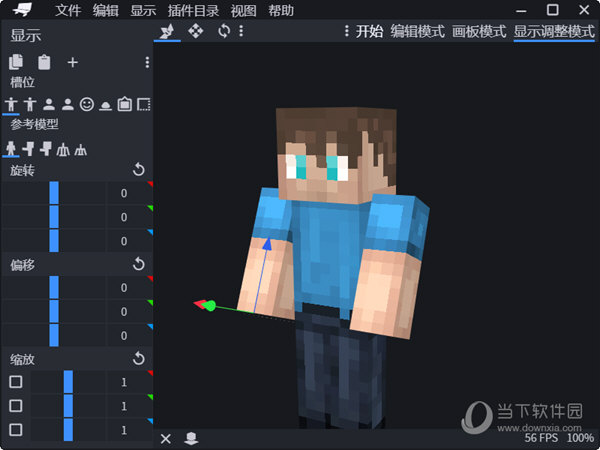Switch to 画板模式
The height and width of the screenshot is (450, 600).
tap(479, 31)
